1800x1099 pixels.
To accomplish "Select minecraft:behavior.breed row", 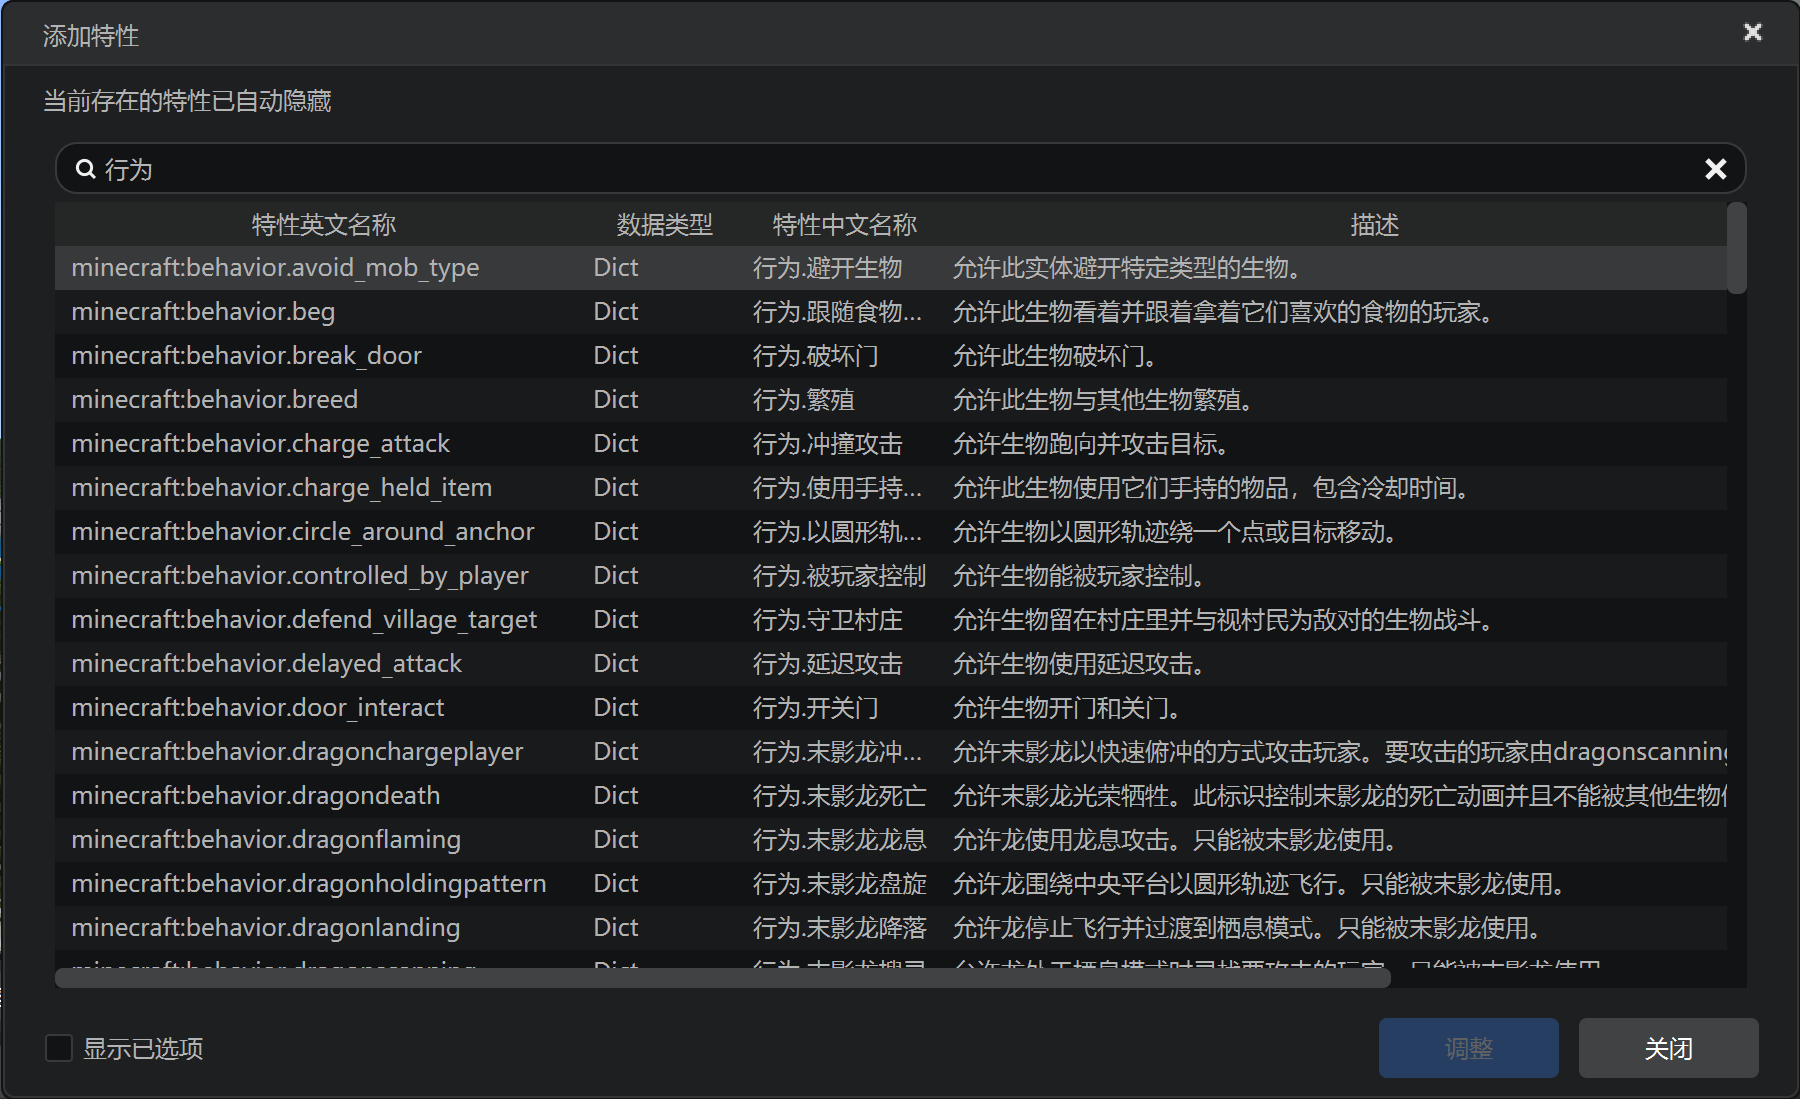I will point(891,400).
